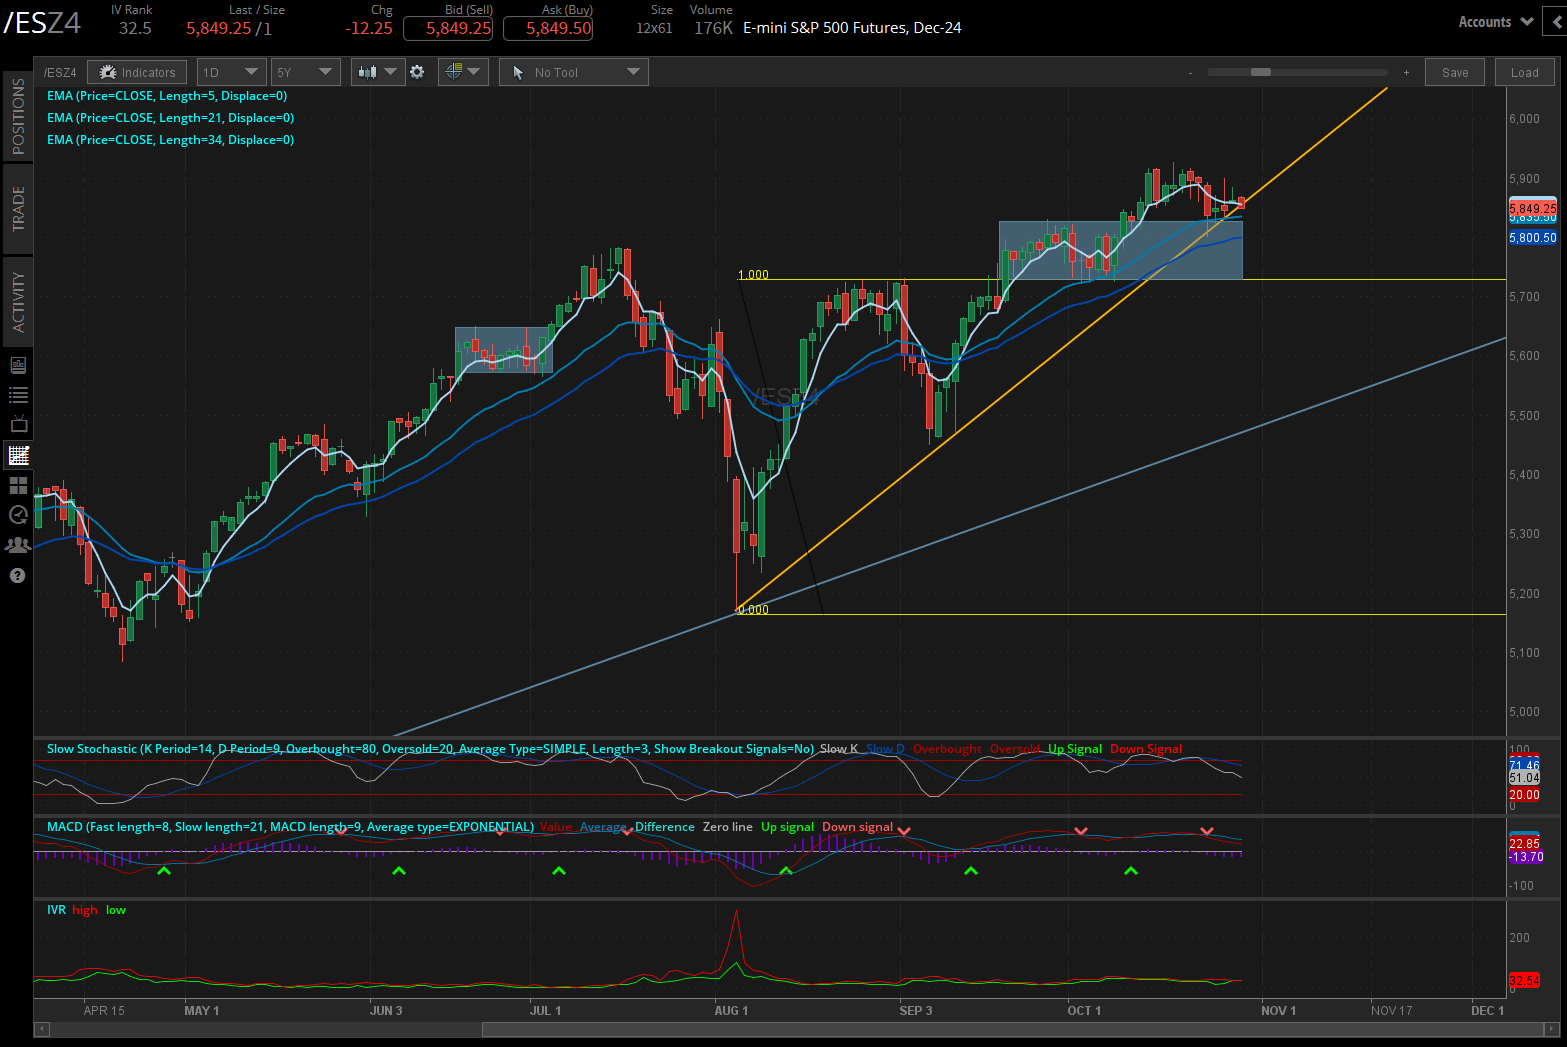The width and height of the screenshot is (1567, 1047).
Task: Open the Indicators editor
Action: coord(137,71)
